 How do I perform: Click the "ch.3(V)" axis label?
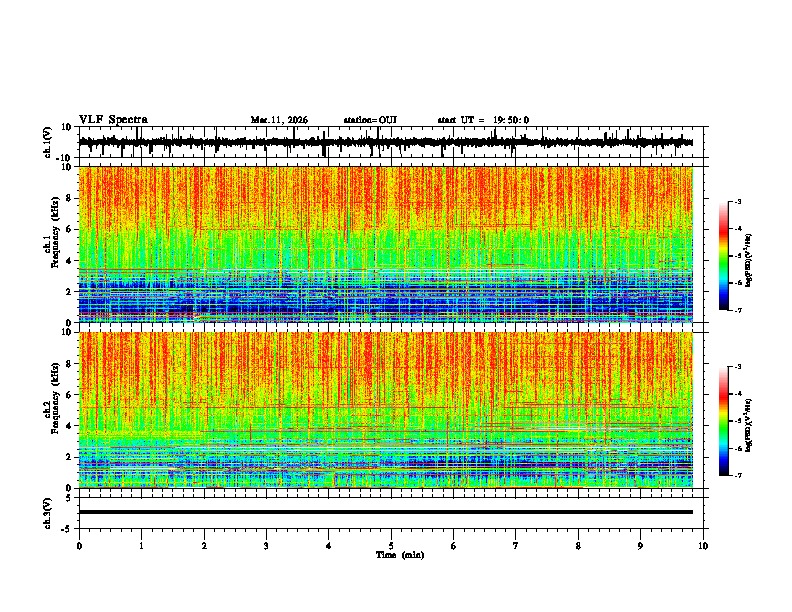pos(48,513)
